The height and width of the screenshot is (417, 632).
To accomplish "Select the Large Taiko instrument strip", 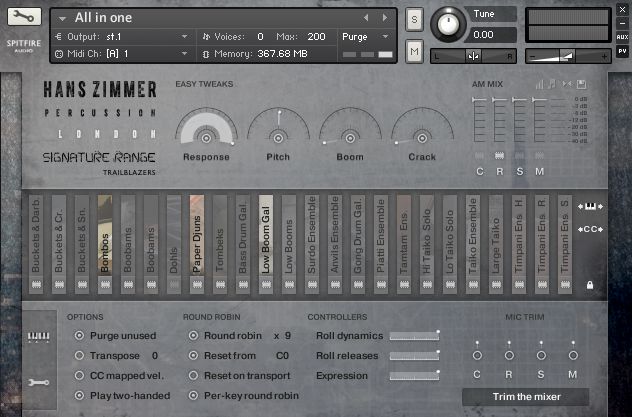I will 496,235.
